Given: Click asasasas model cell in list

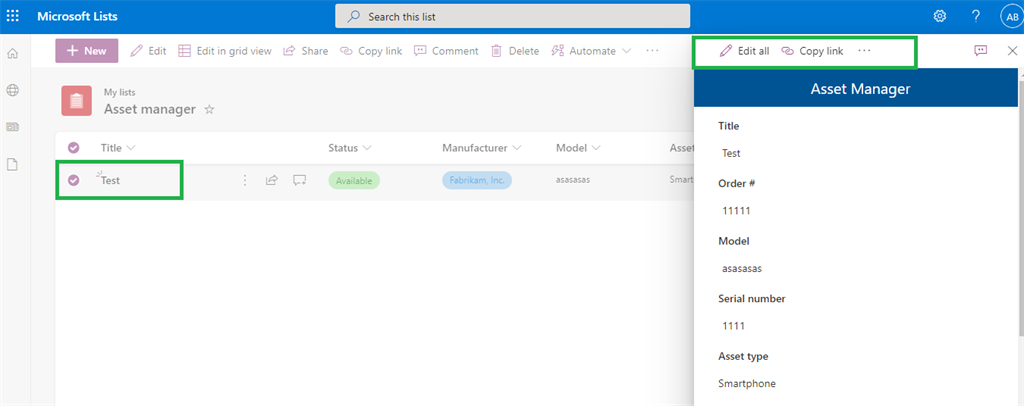Looking at the screenshot, I should pos(573,180).
